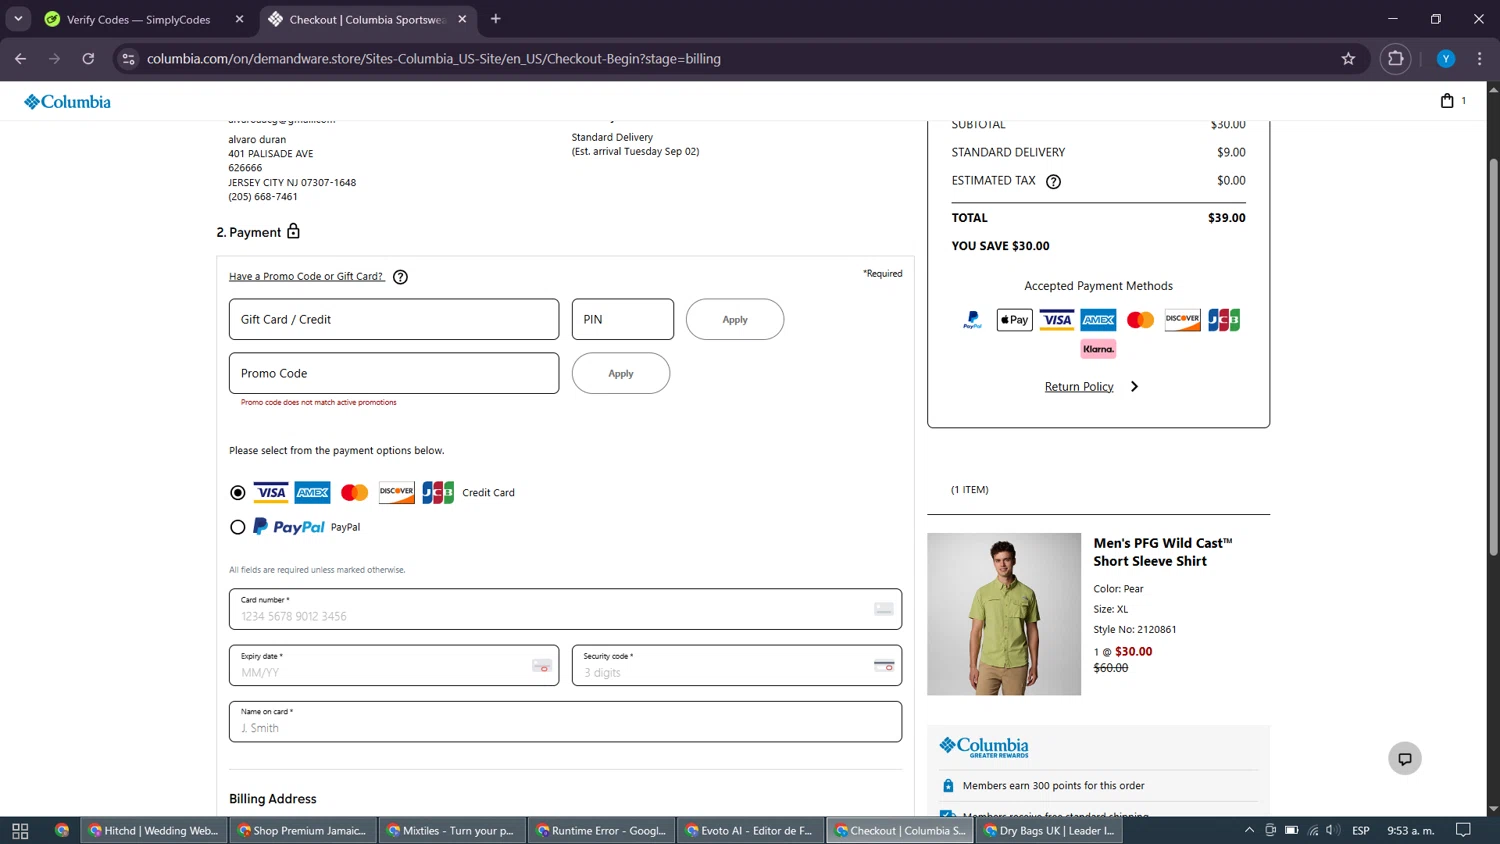
Task: Expand the Return Policy chevron arrow
Action: coord(1134,387)
